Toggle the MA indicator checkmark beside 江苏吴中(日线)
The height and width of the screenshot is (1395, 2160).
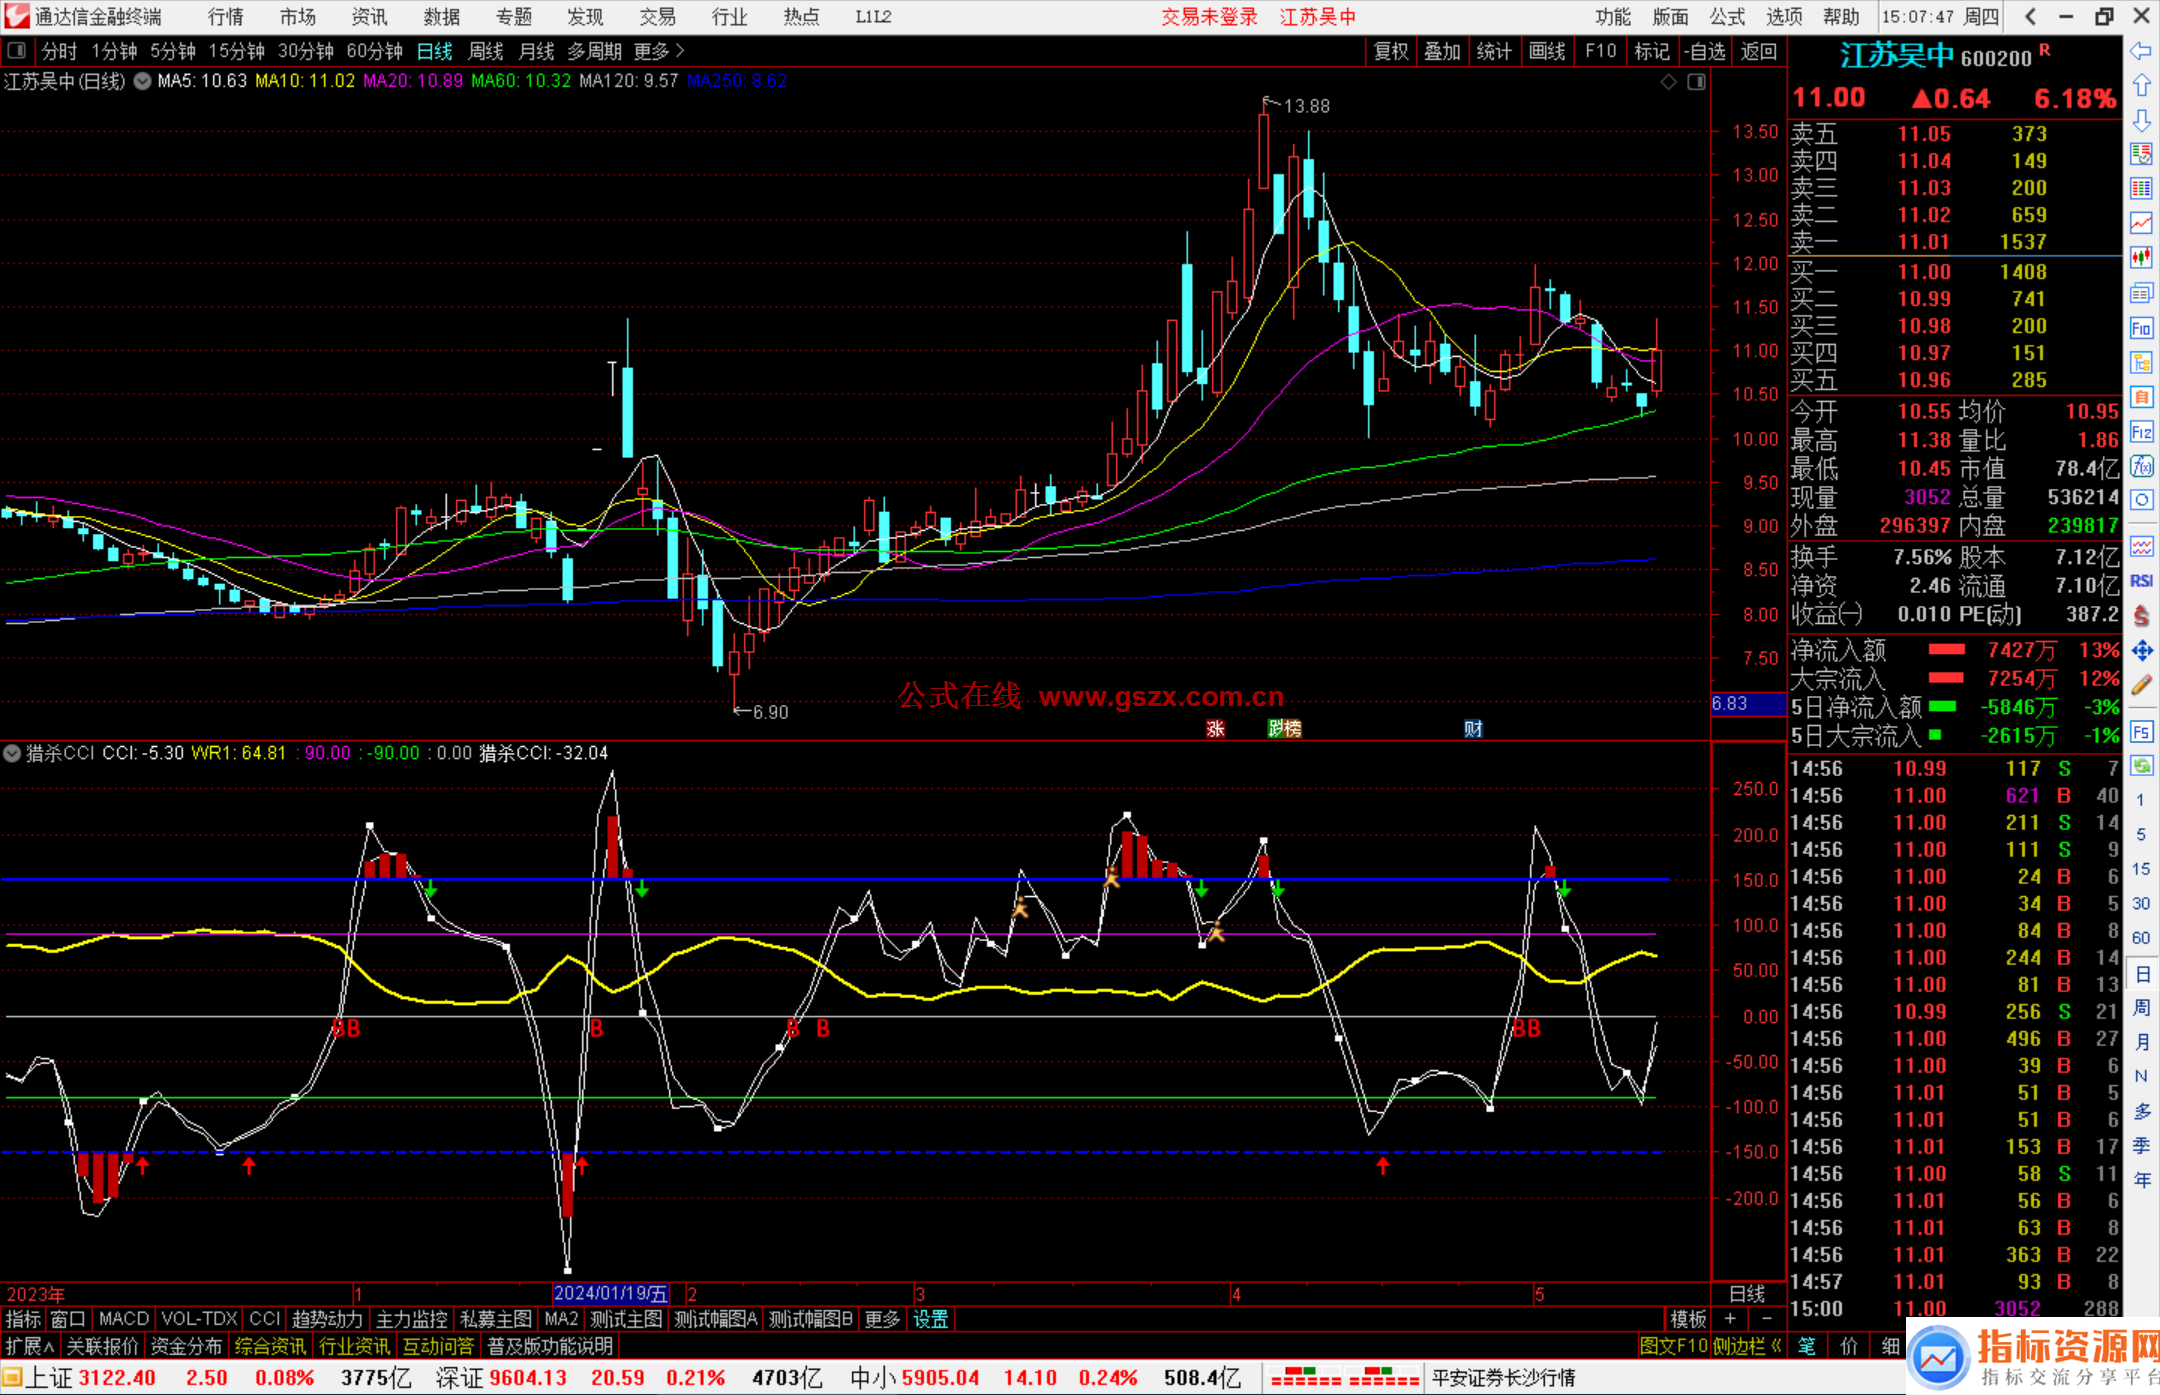pos(143,82)
